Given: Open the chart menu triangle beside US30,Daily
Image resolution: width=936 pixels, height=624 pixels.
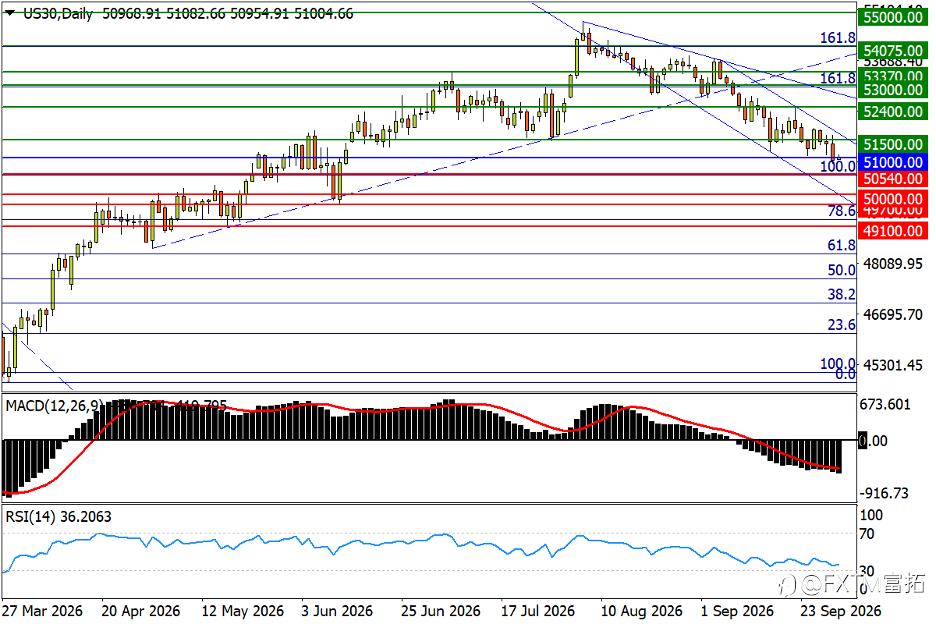Looking at the screenshot, I should [10, 13].
